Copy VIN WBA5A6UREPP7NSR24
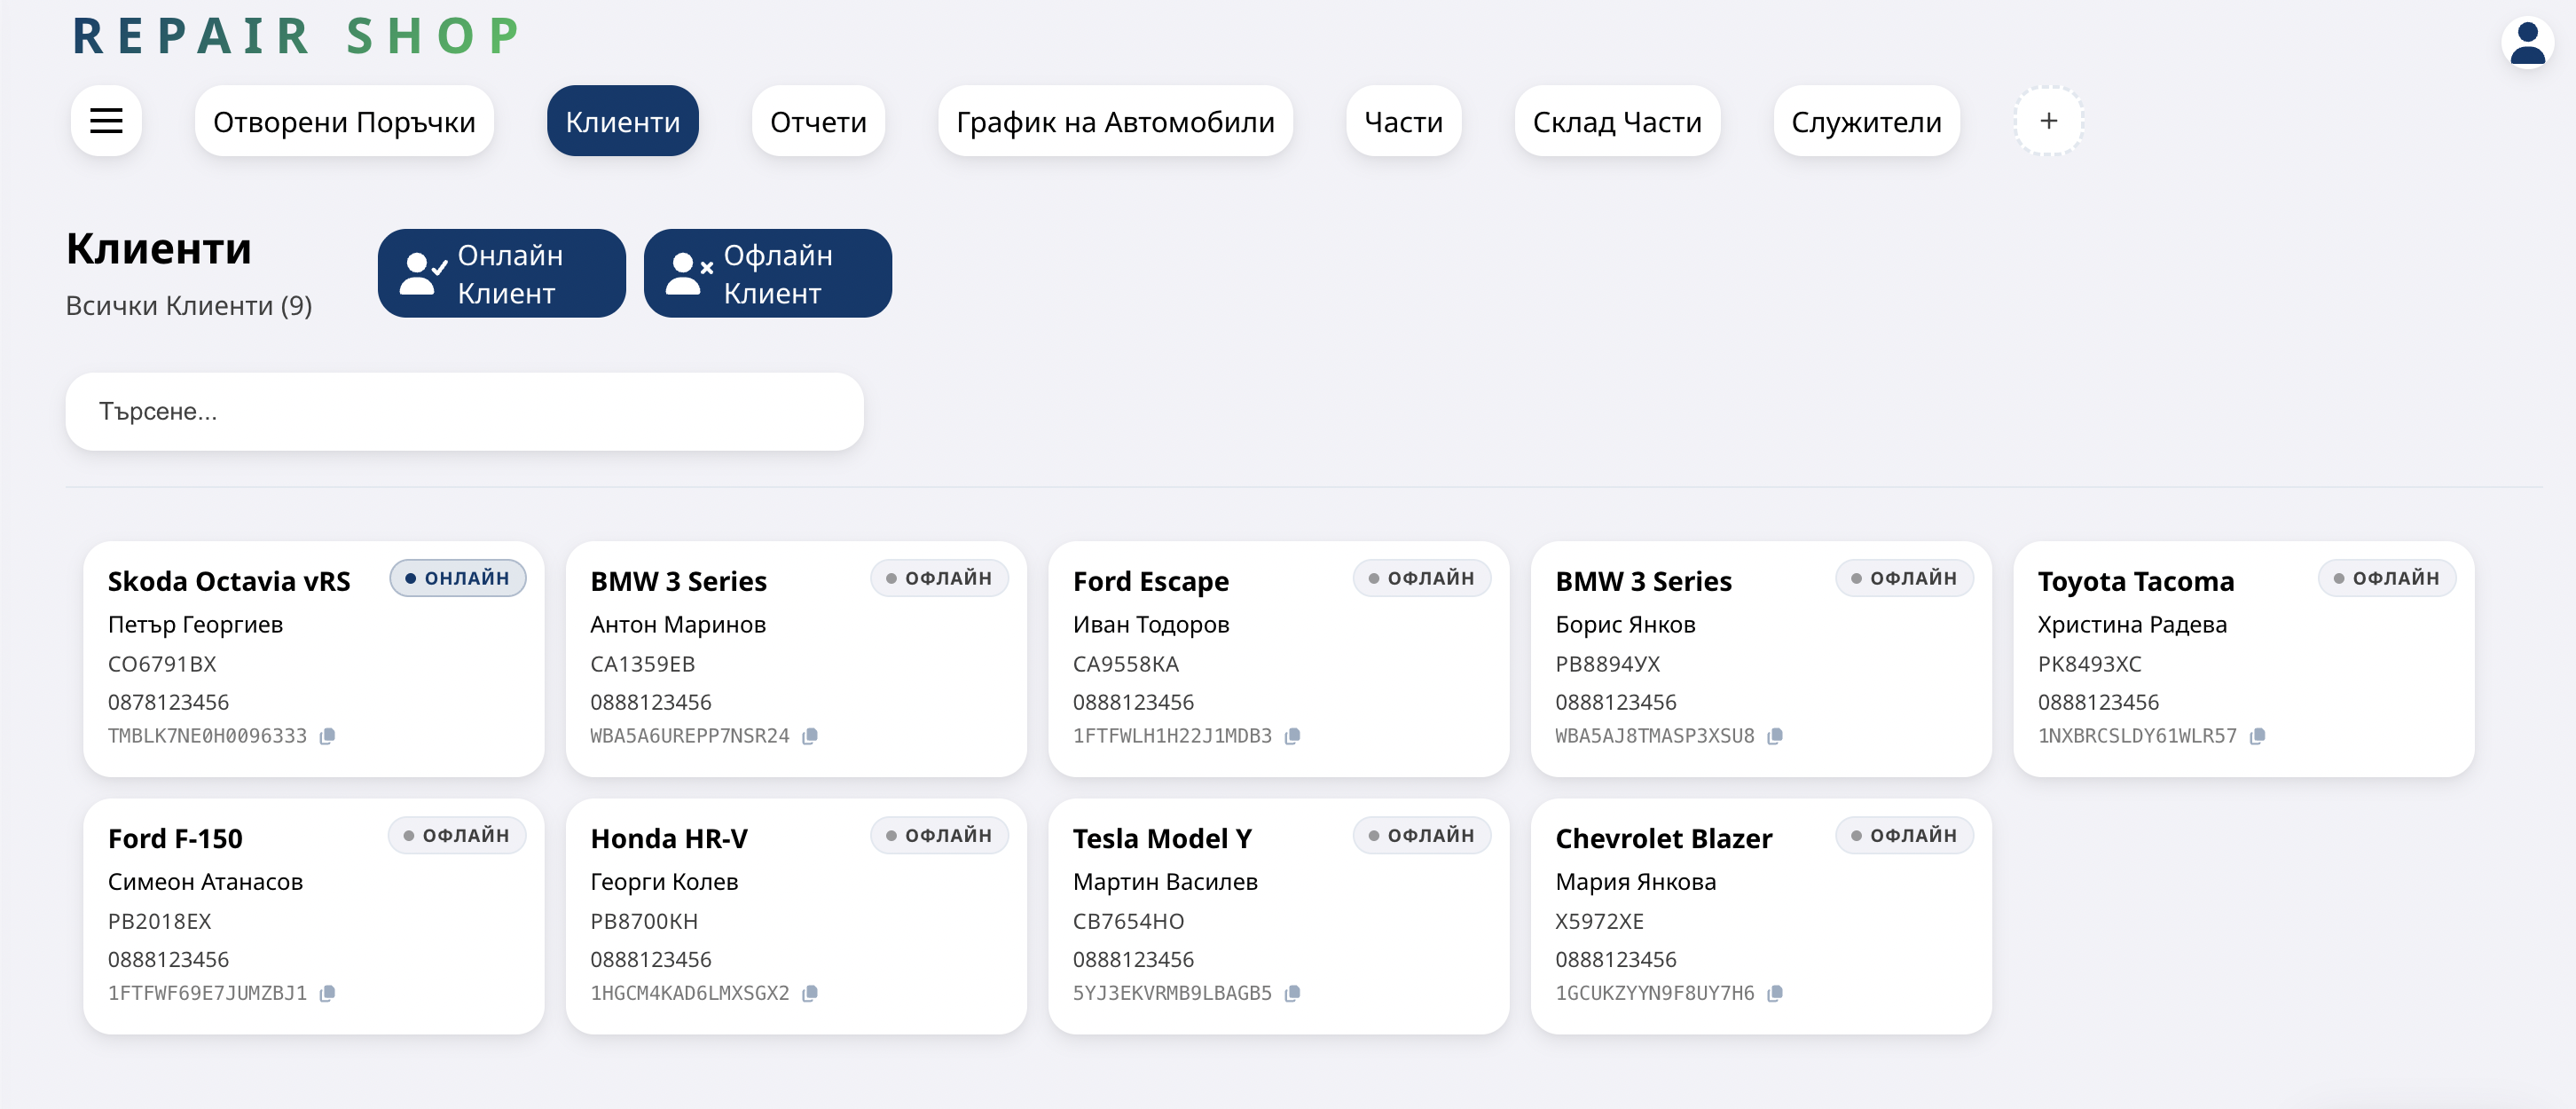Image resolution: width=2576 pixels, height=1109 pixels. tap(810, 736)
